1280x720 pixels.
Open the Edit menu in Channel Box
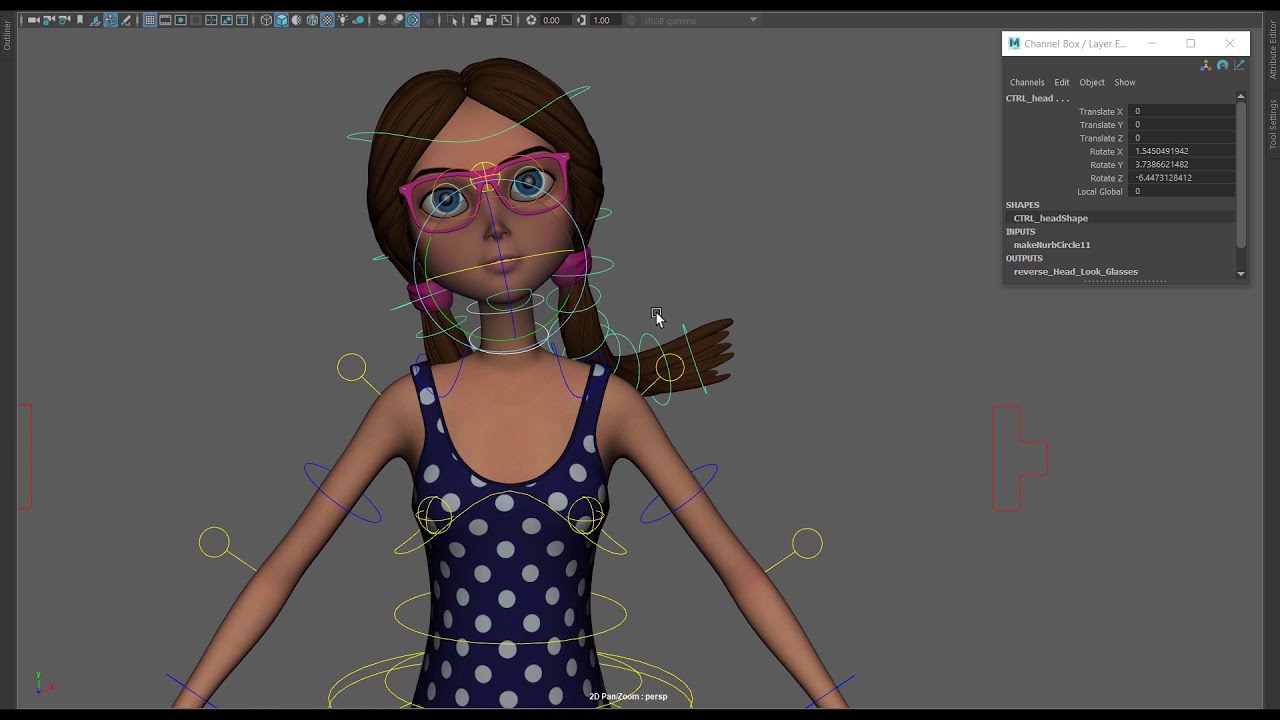(1061, 82)
